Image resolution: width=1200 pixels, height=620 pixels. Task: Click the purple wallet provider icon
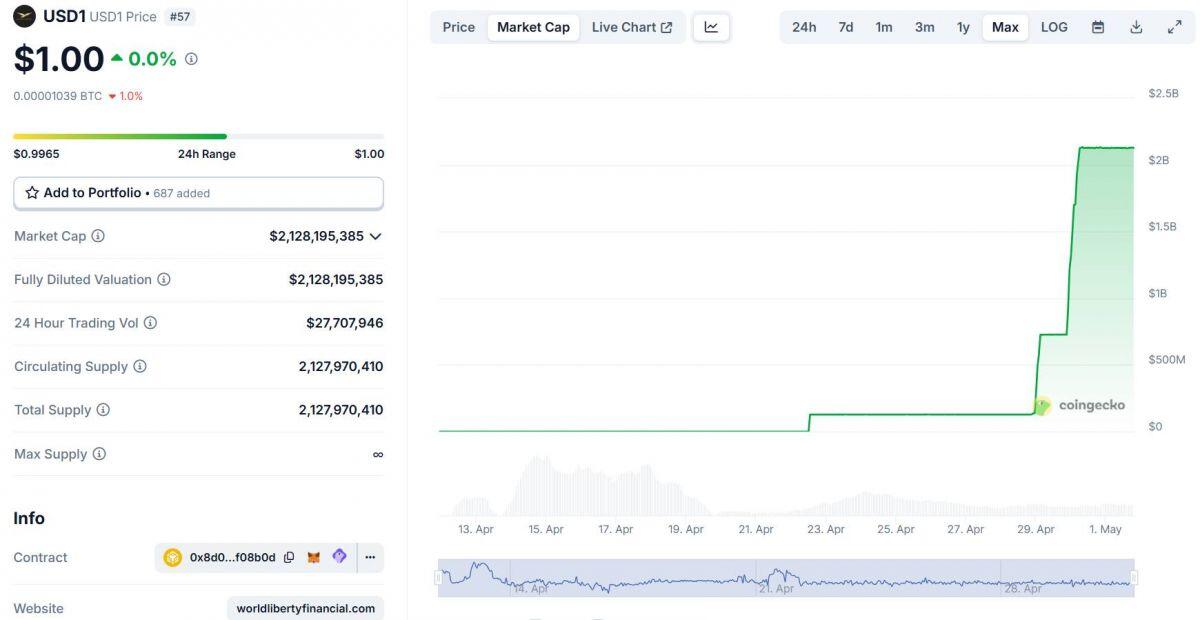pyautogui.click(x=338, y=557)
